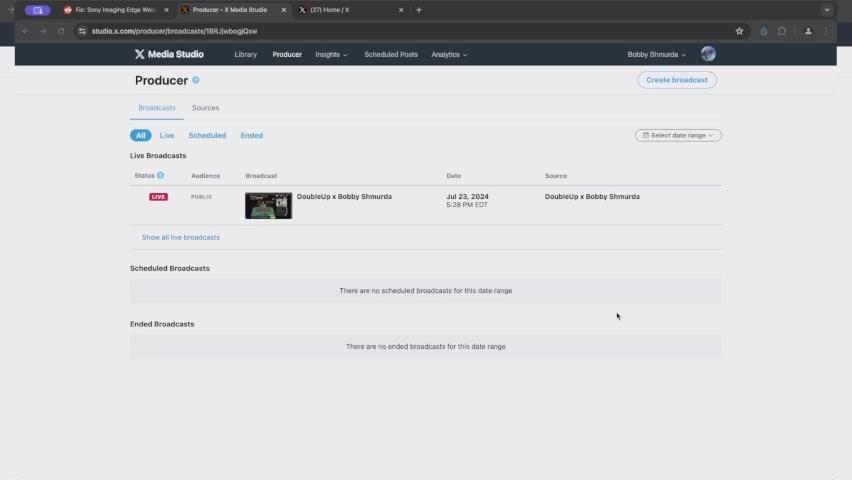Expand the Bobby Shmurda account dropdown
Image resolution: width=852 pixels, height=480 pixels.
656,54
